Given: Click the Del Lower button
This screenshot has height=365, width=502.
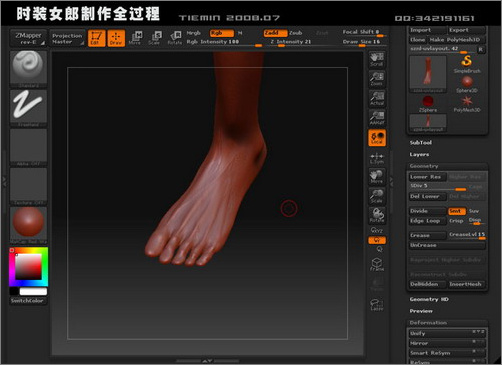Looking at the screenshot, I should 427,196.
